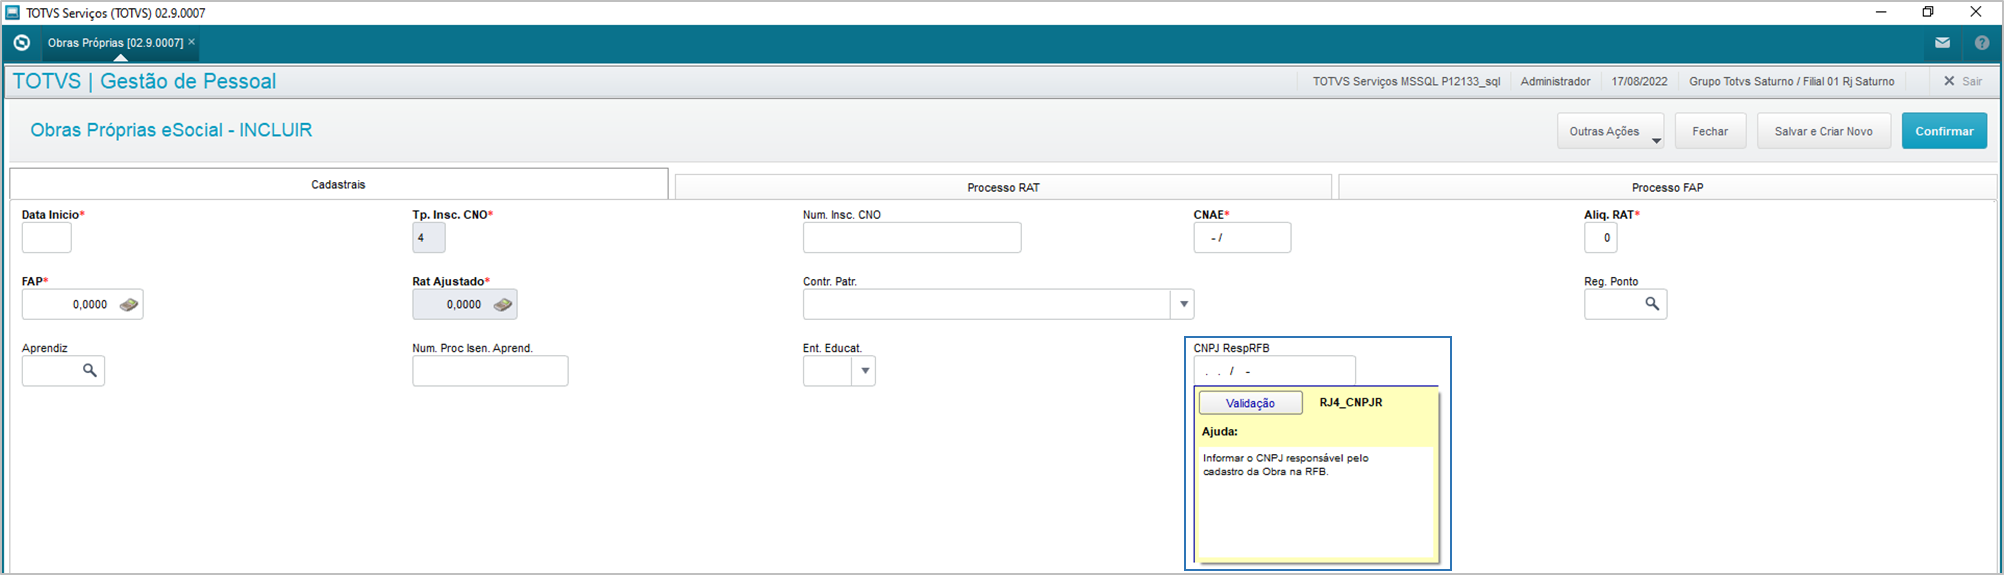Click the date 17/08/2022 in the header
2004x575 pixels.
(x=1639, y=81)
